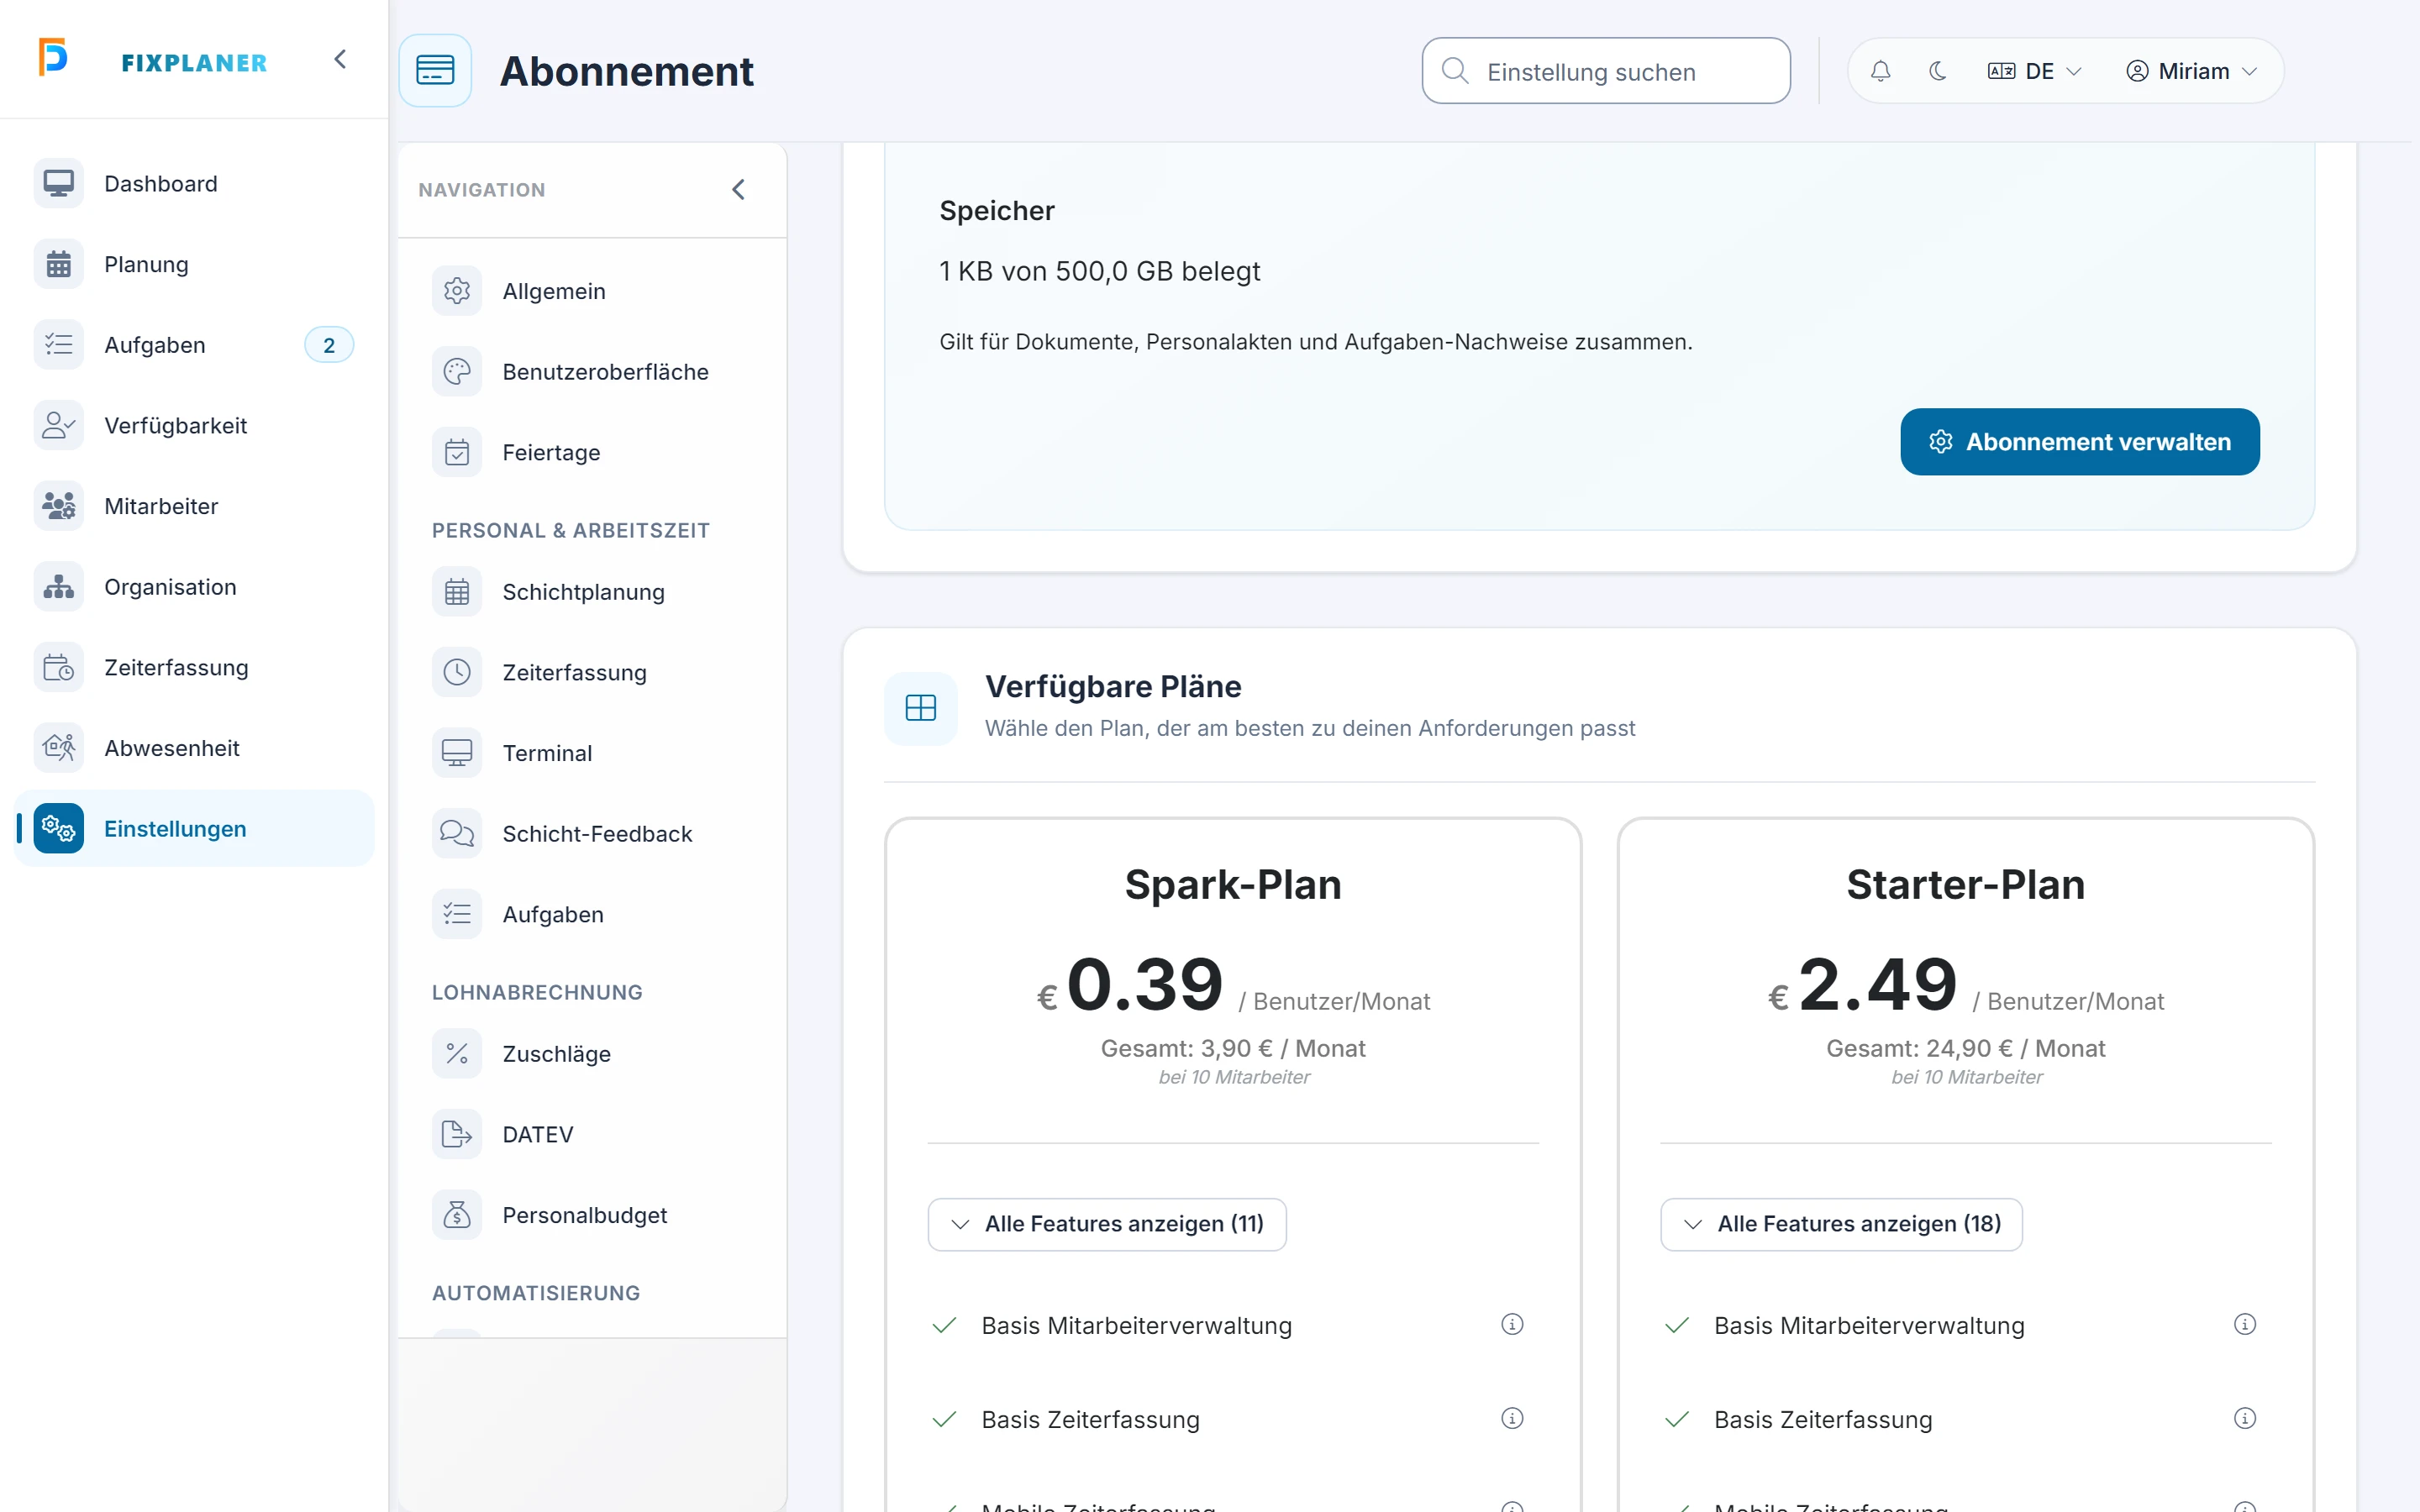
Task: Select the Spark-Plan title
Action: pos(1233,885)
